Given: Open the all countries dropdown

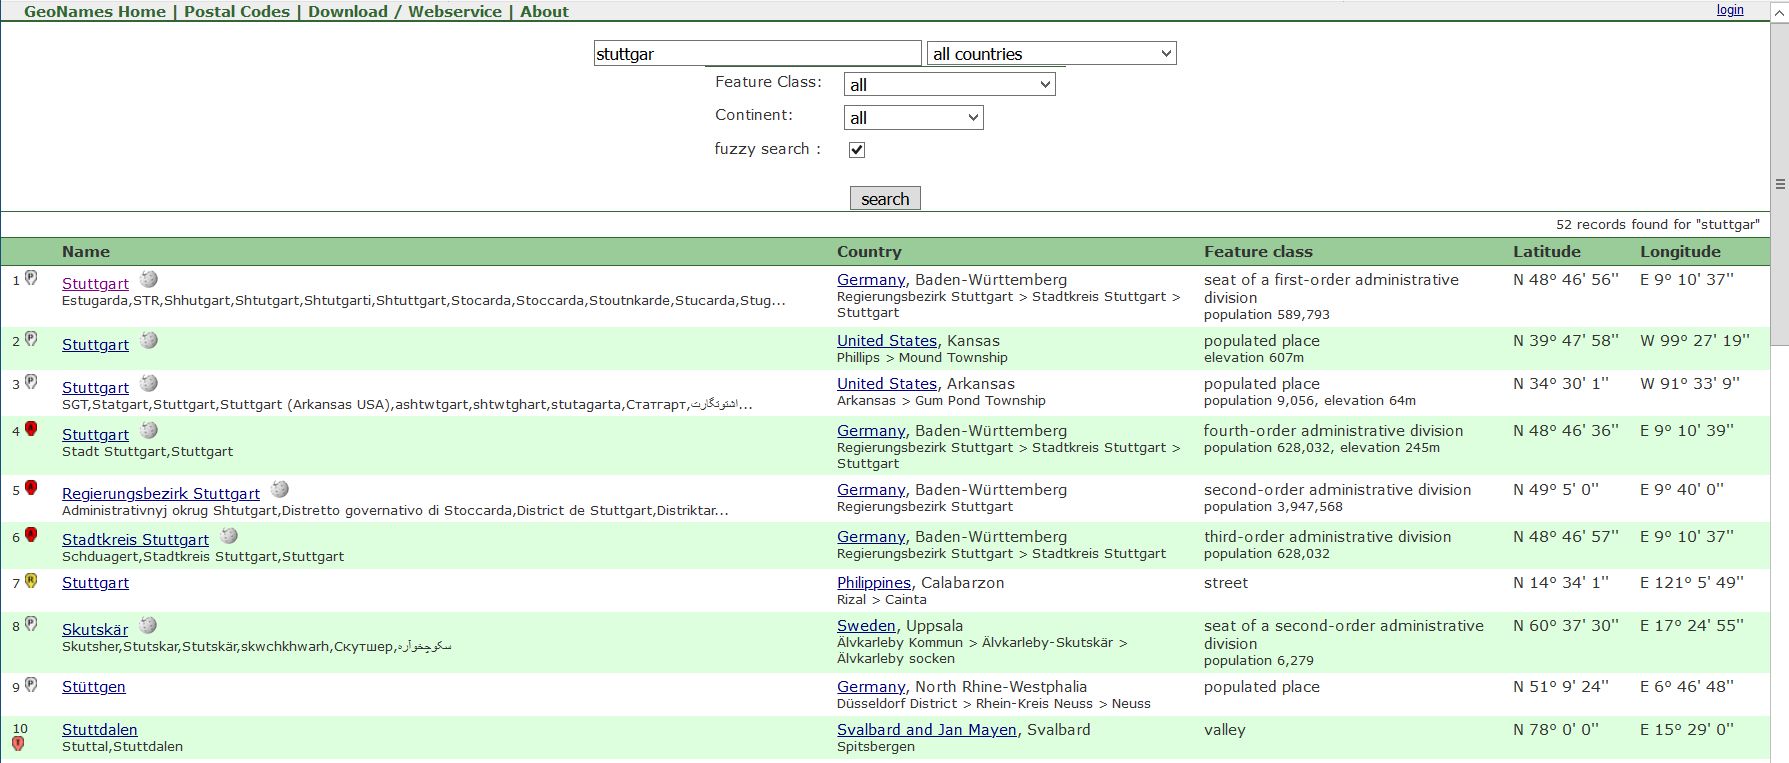Looking at the screenshot, I should point(1051,54).
